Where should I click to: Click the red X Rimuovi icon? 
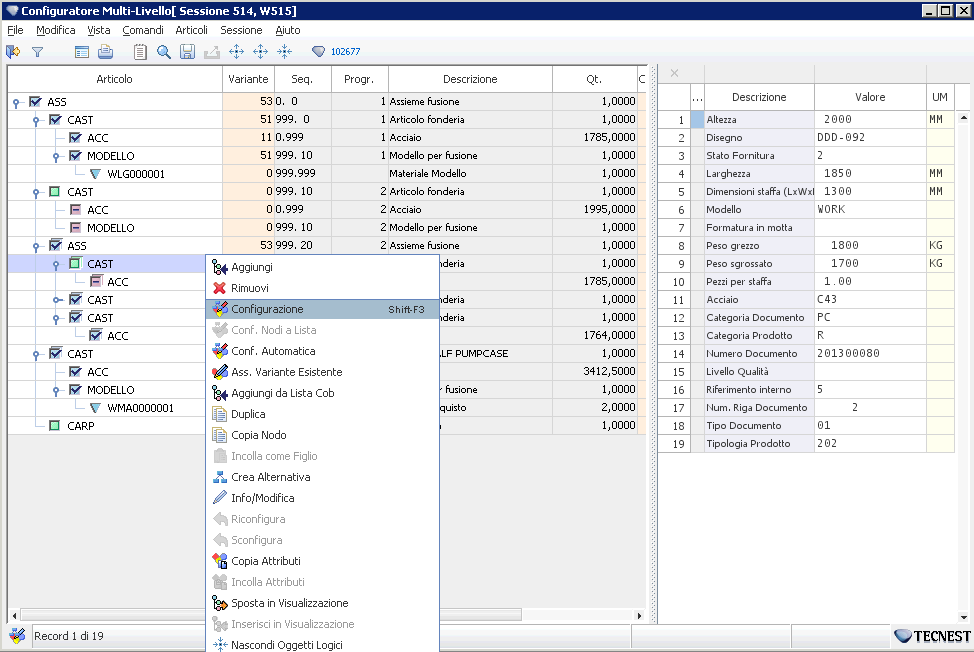click(x=219, y=288)
